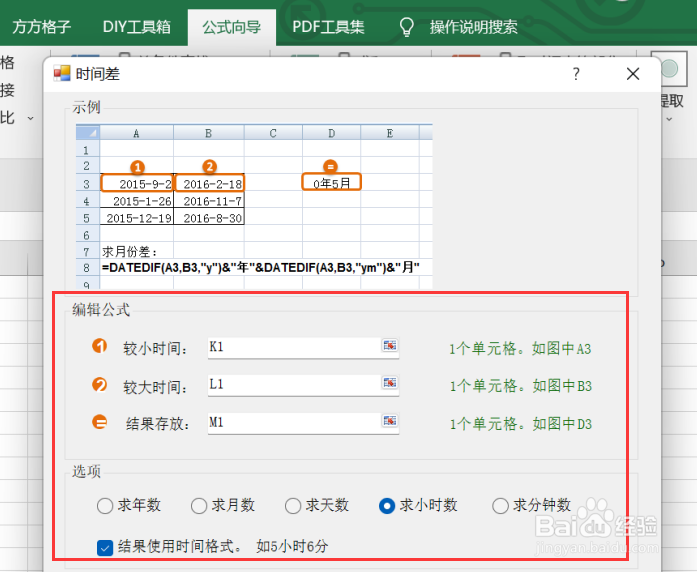Open range selector for 结果存放
Image resolution: width=697 pixels, height=572 pixels.
point(390,420)
